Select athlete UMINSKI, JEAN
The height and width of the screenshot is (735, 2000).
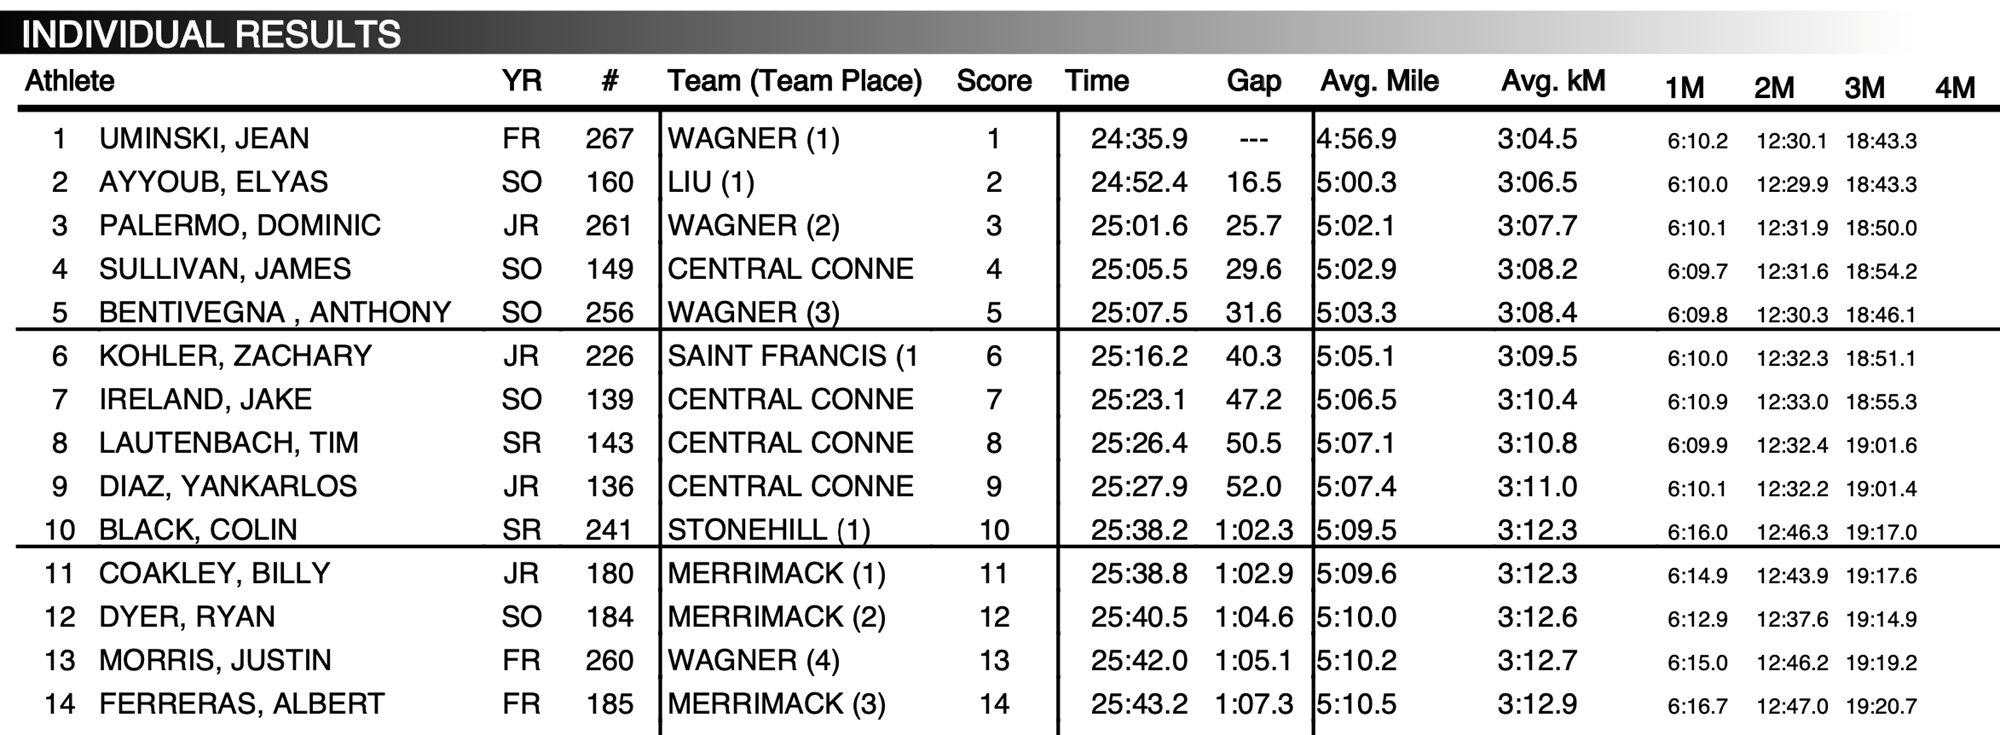[x=204, y=138]
